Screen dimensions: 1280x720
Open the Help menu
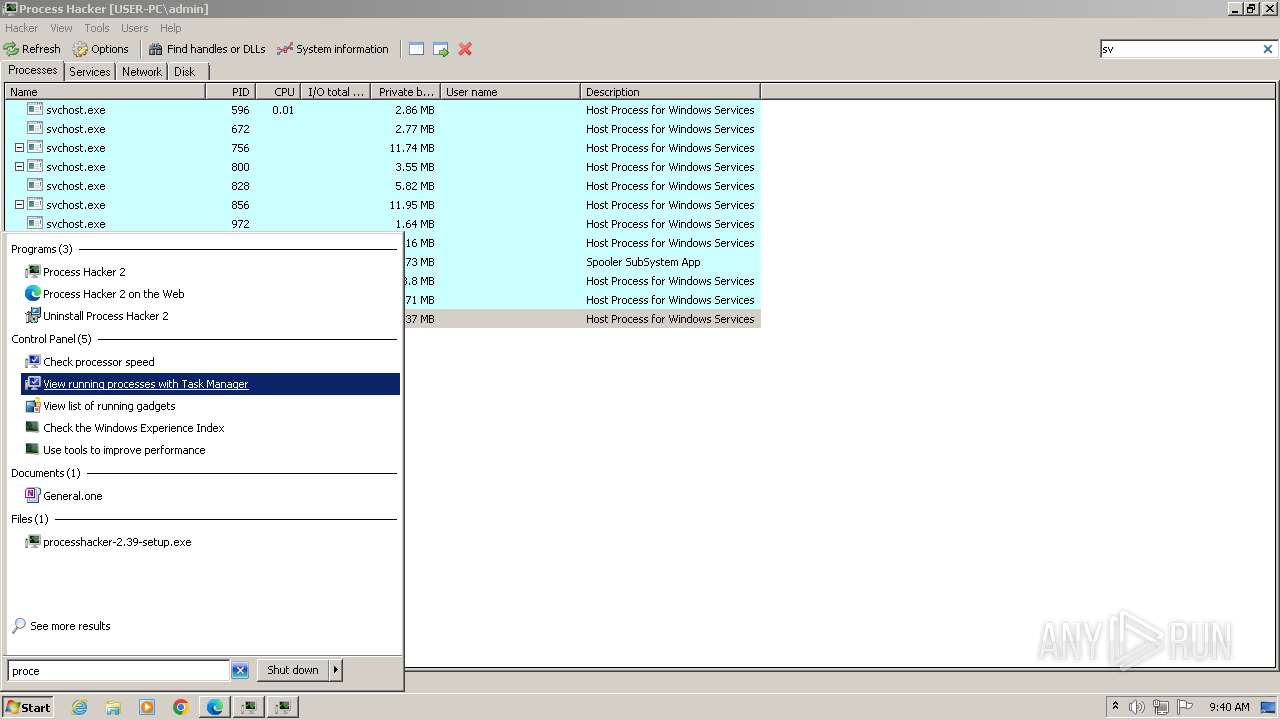click(x=171, y=28)
